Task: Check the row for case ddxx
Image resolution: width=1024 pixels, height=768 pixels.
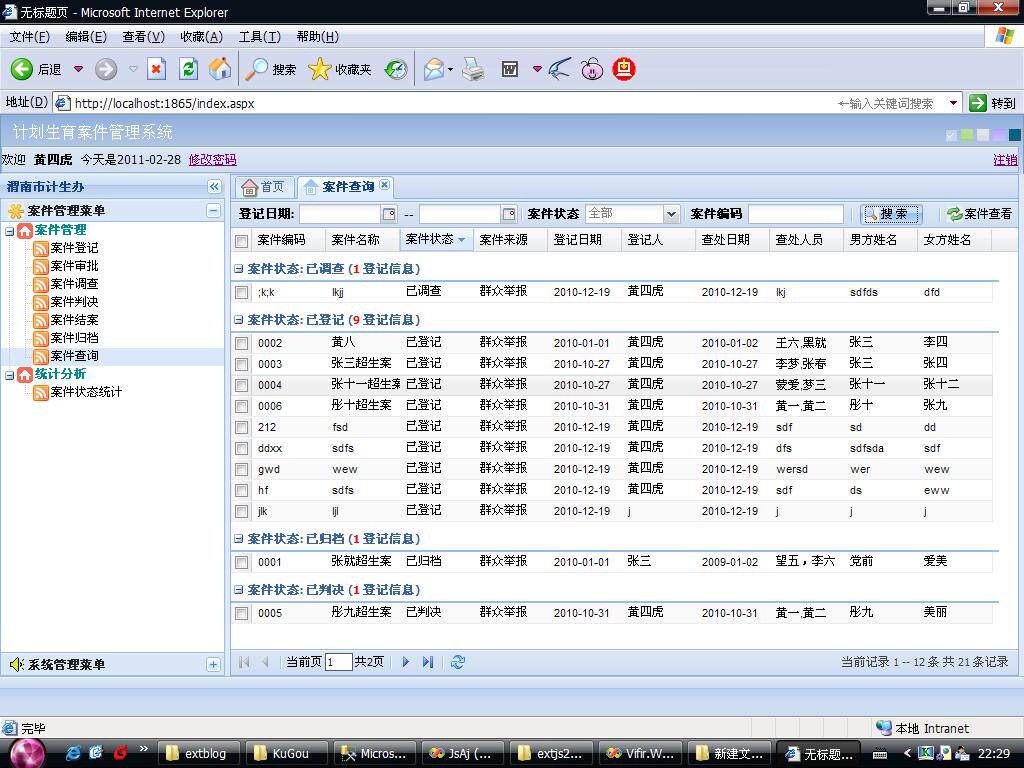Action: click(x=242, y=448)
